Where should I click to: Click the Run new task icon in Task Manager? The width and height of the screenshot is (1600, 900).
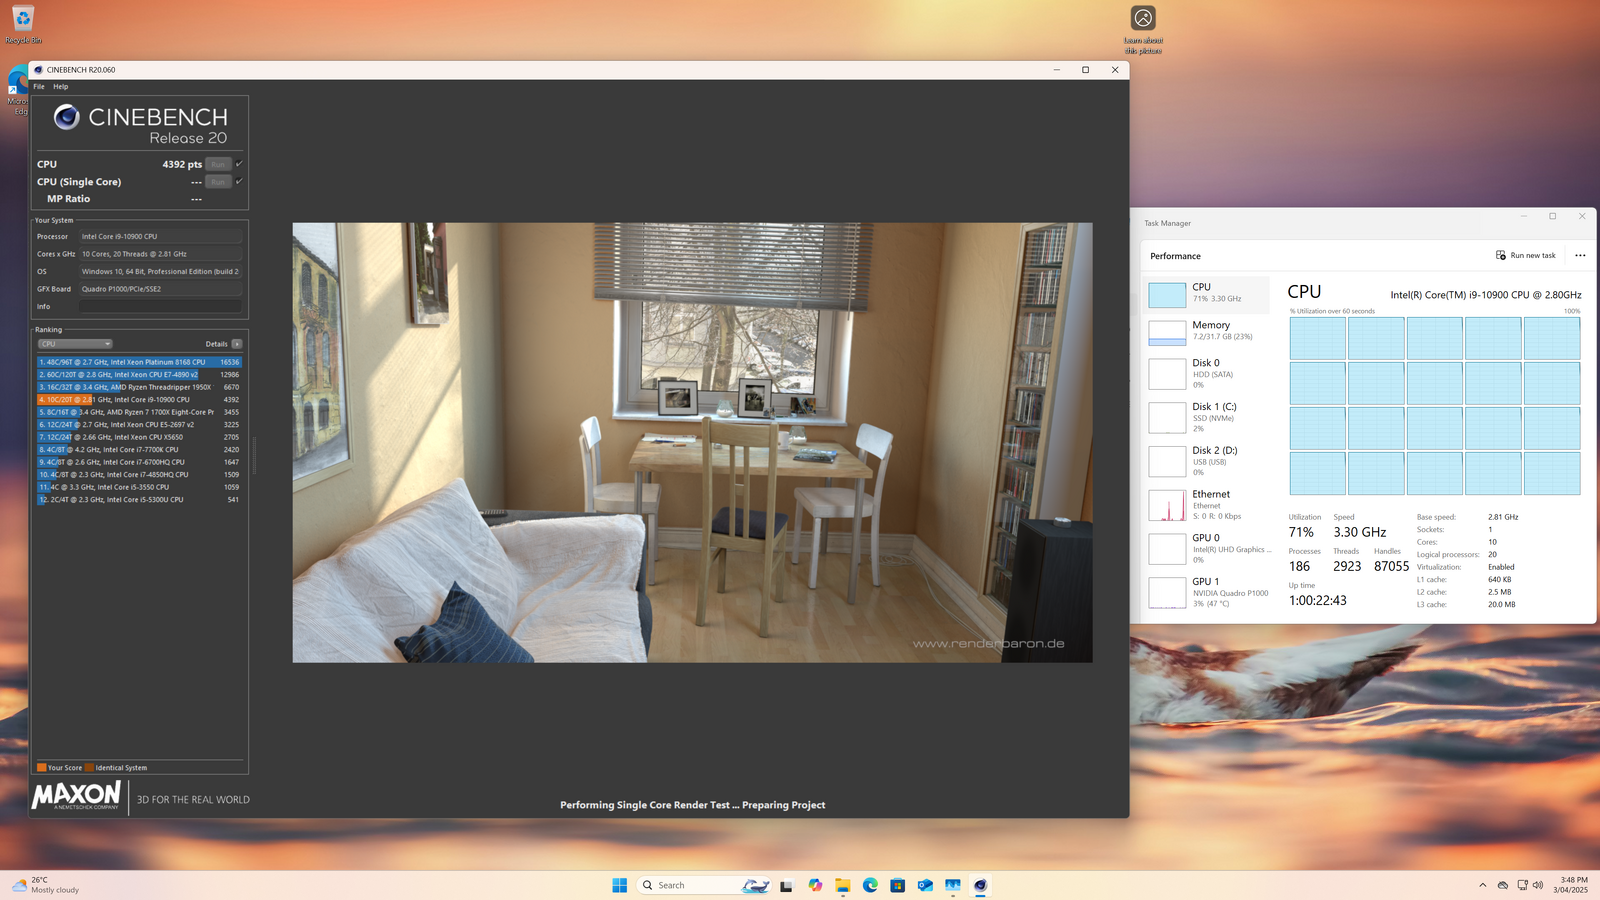pyautogui.click(x=1501, y=255)
